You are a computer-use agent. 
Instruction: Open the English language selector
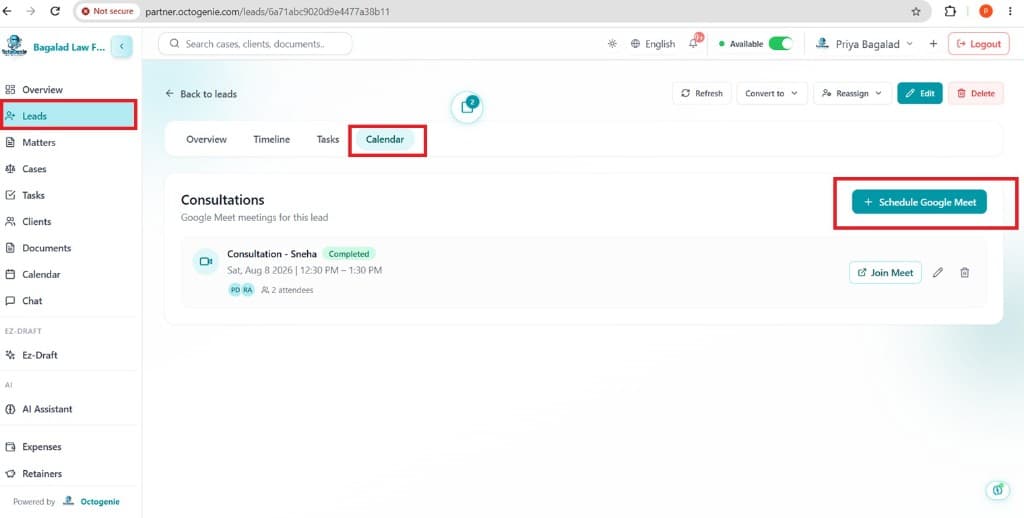tap(652, 44)
